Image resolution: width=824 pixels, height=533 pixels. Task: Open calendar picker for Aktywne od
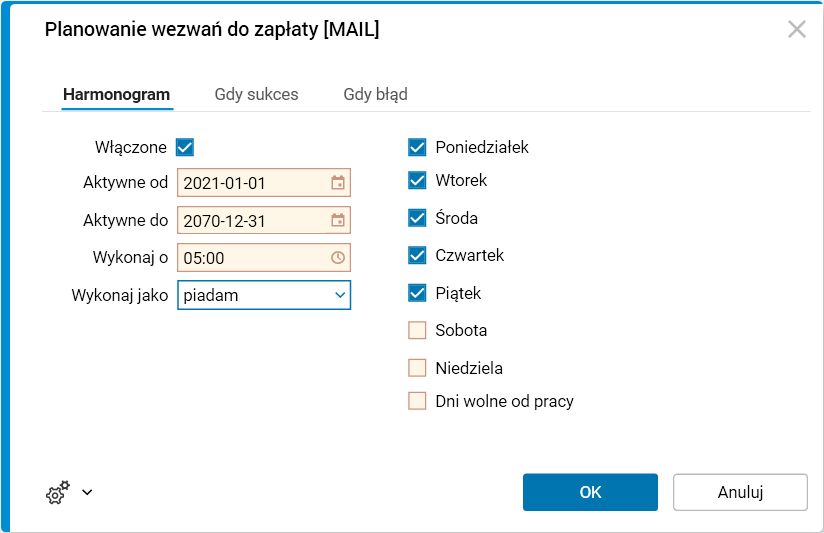338,183
